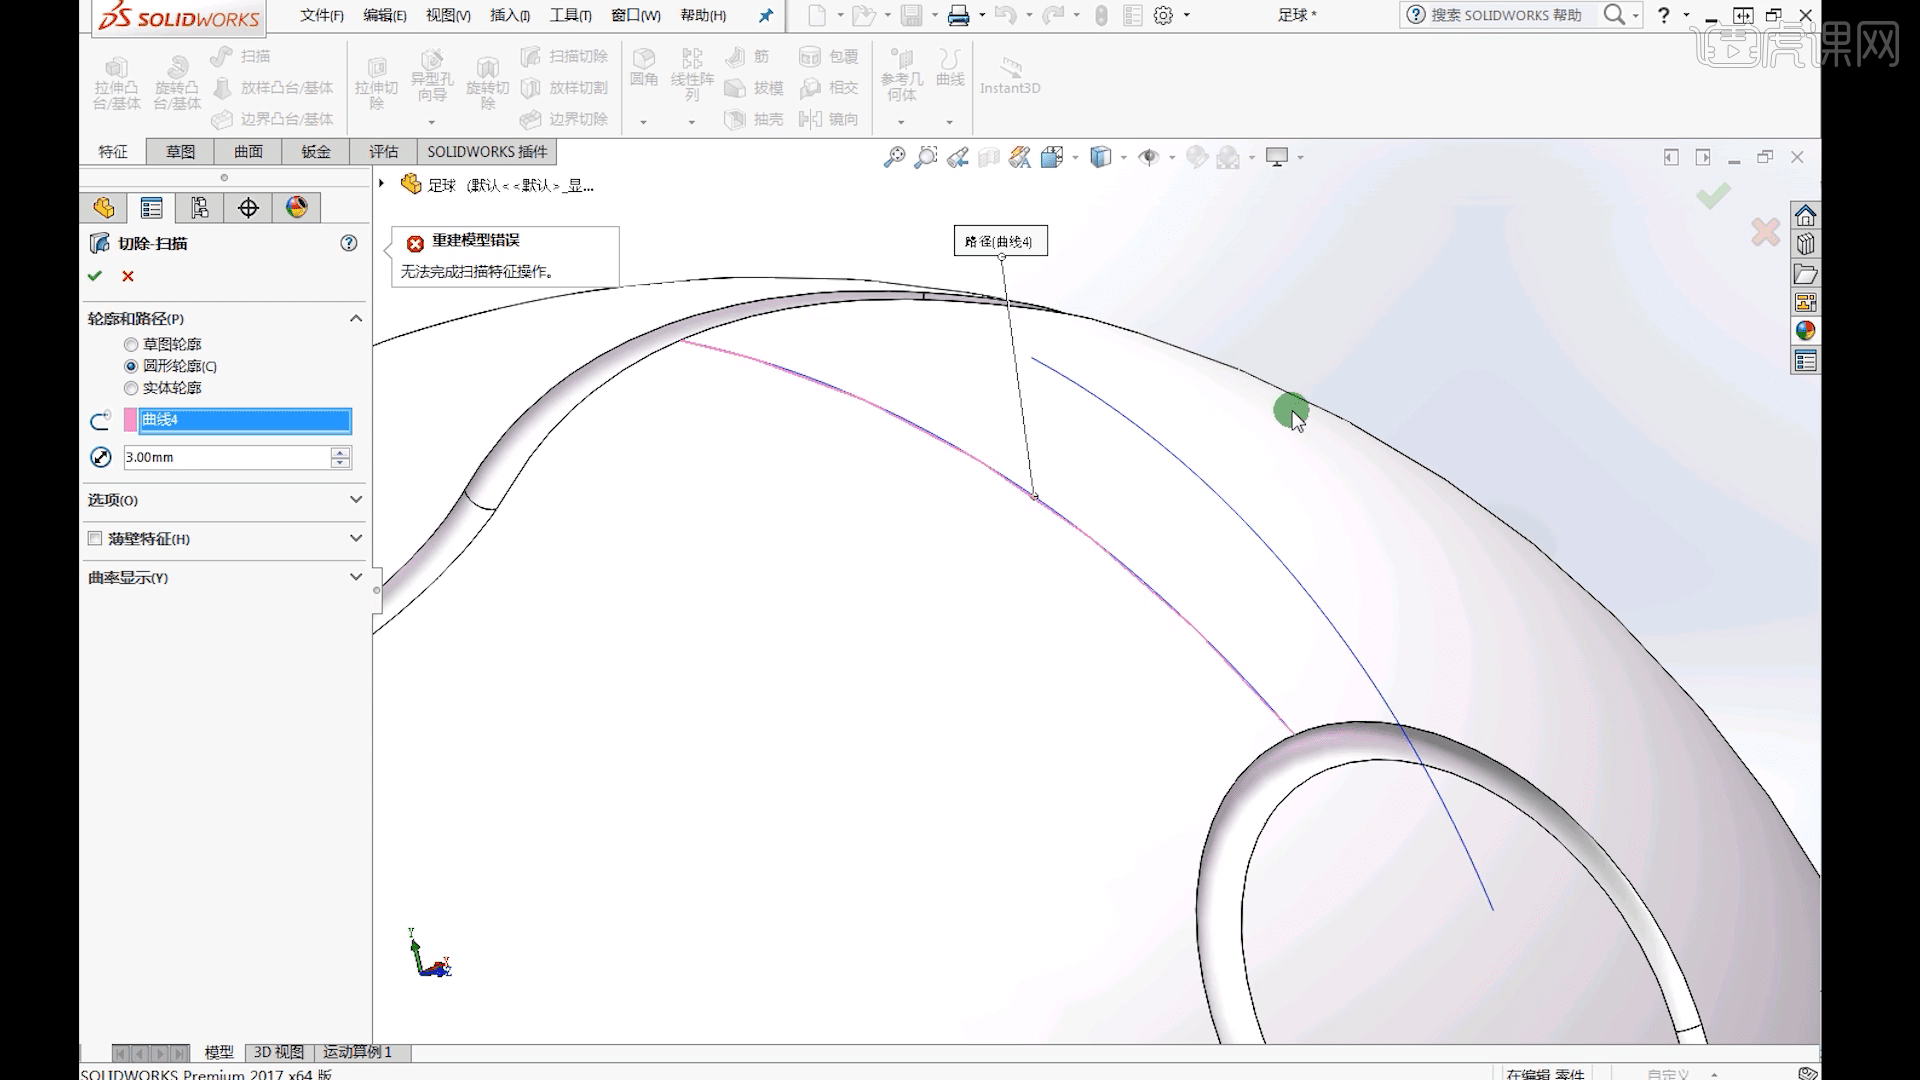Select the 草图轮廓 radio button
The image size is (1920, 1080).
(131, 344)
